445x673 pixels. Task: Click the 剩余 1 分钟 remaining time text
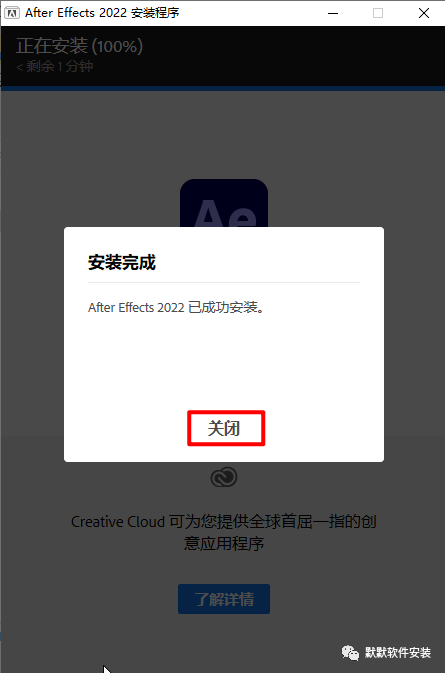pyautogui.click(x=54, y=67)
